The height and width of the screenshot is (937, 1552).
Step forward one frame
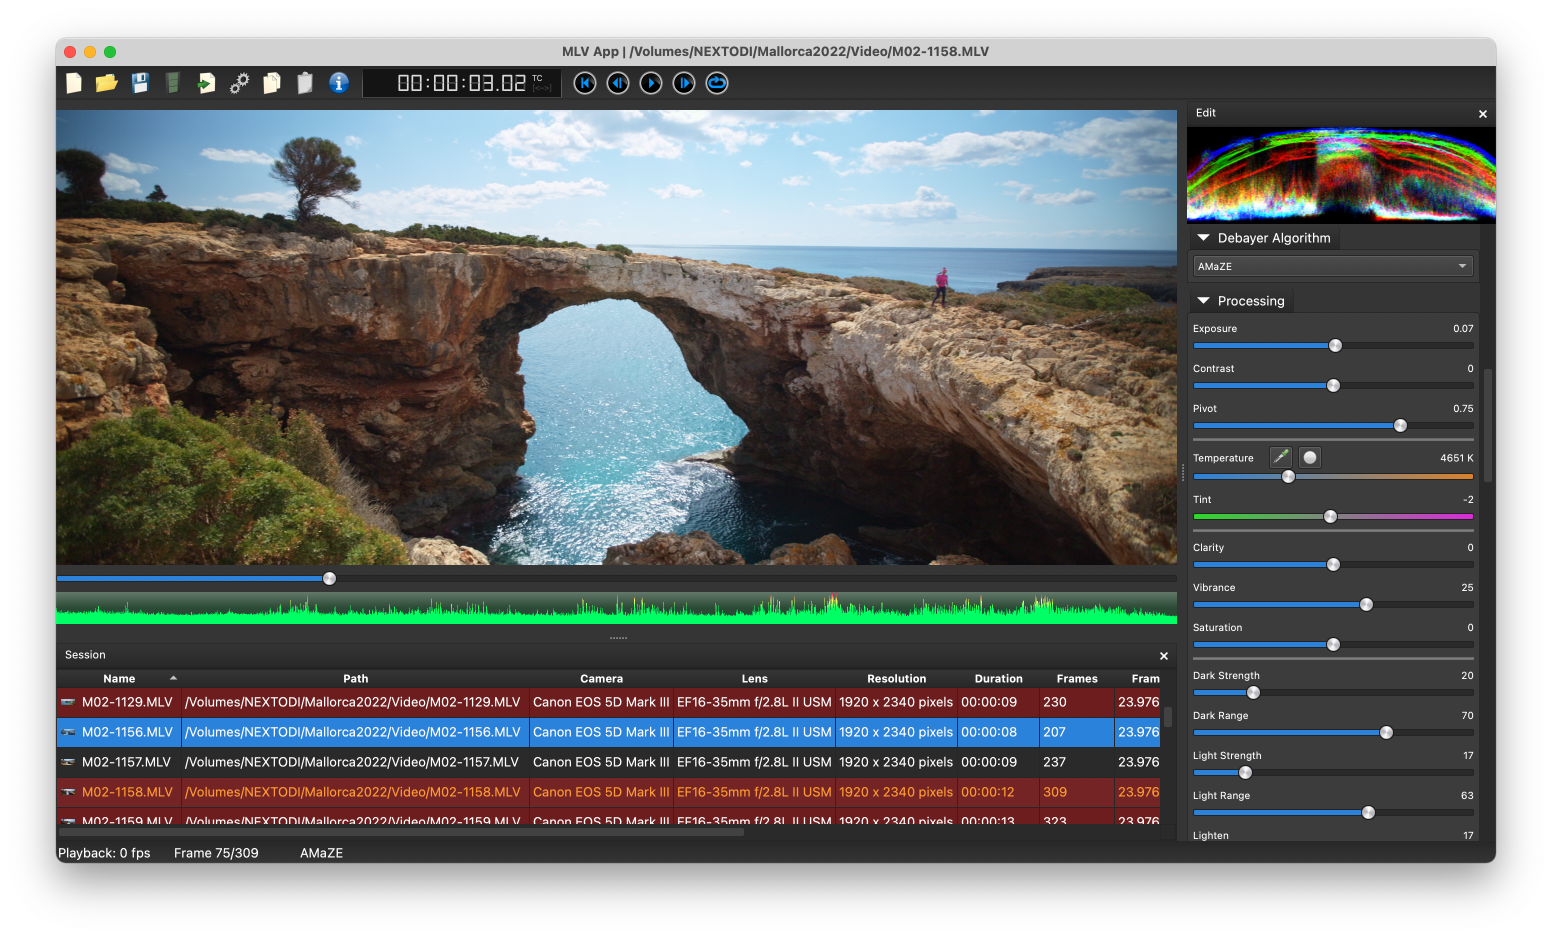(684, 83)
